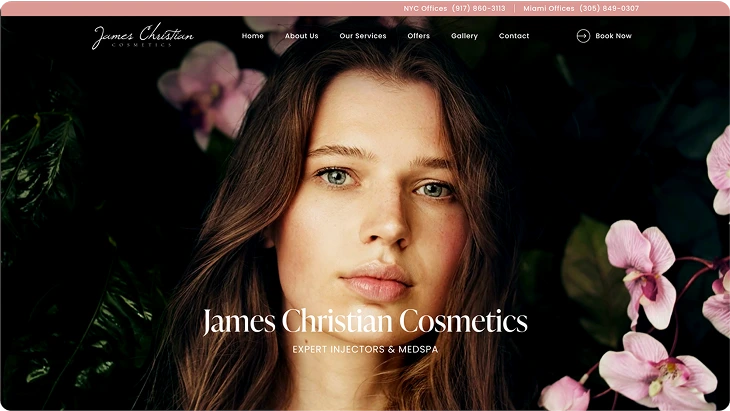Call the NYC Offices number (917) 860-3113
This screenshot has height=411, width=730.
tap(478, 8)
